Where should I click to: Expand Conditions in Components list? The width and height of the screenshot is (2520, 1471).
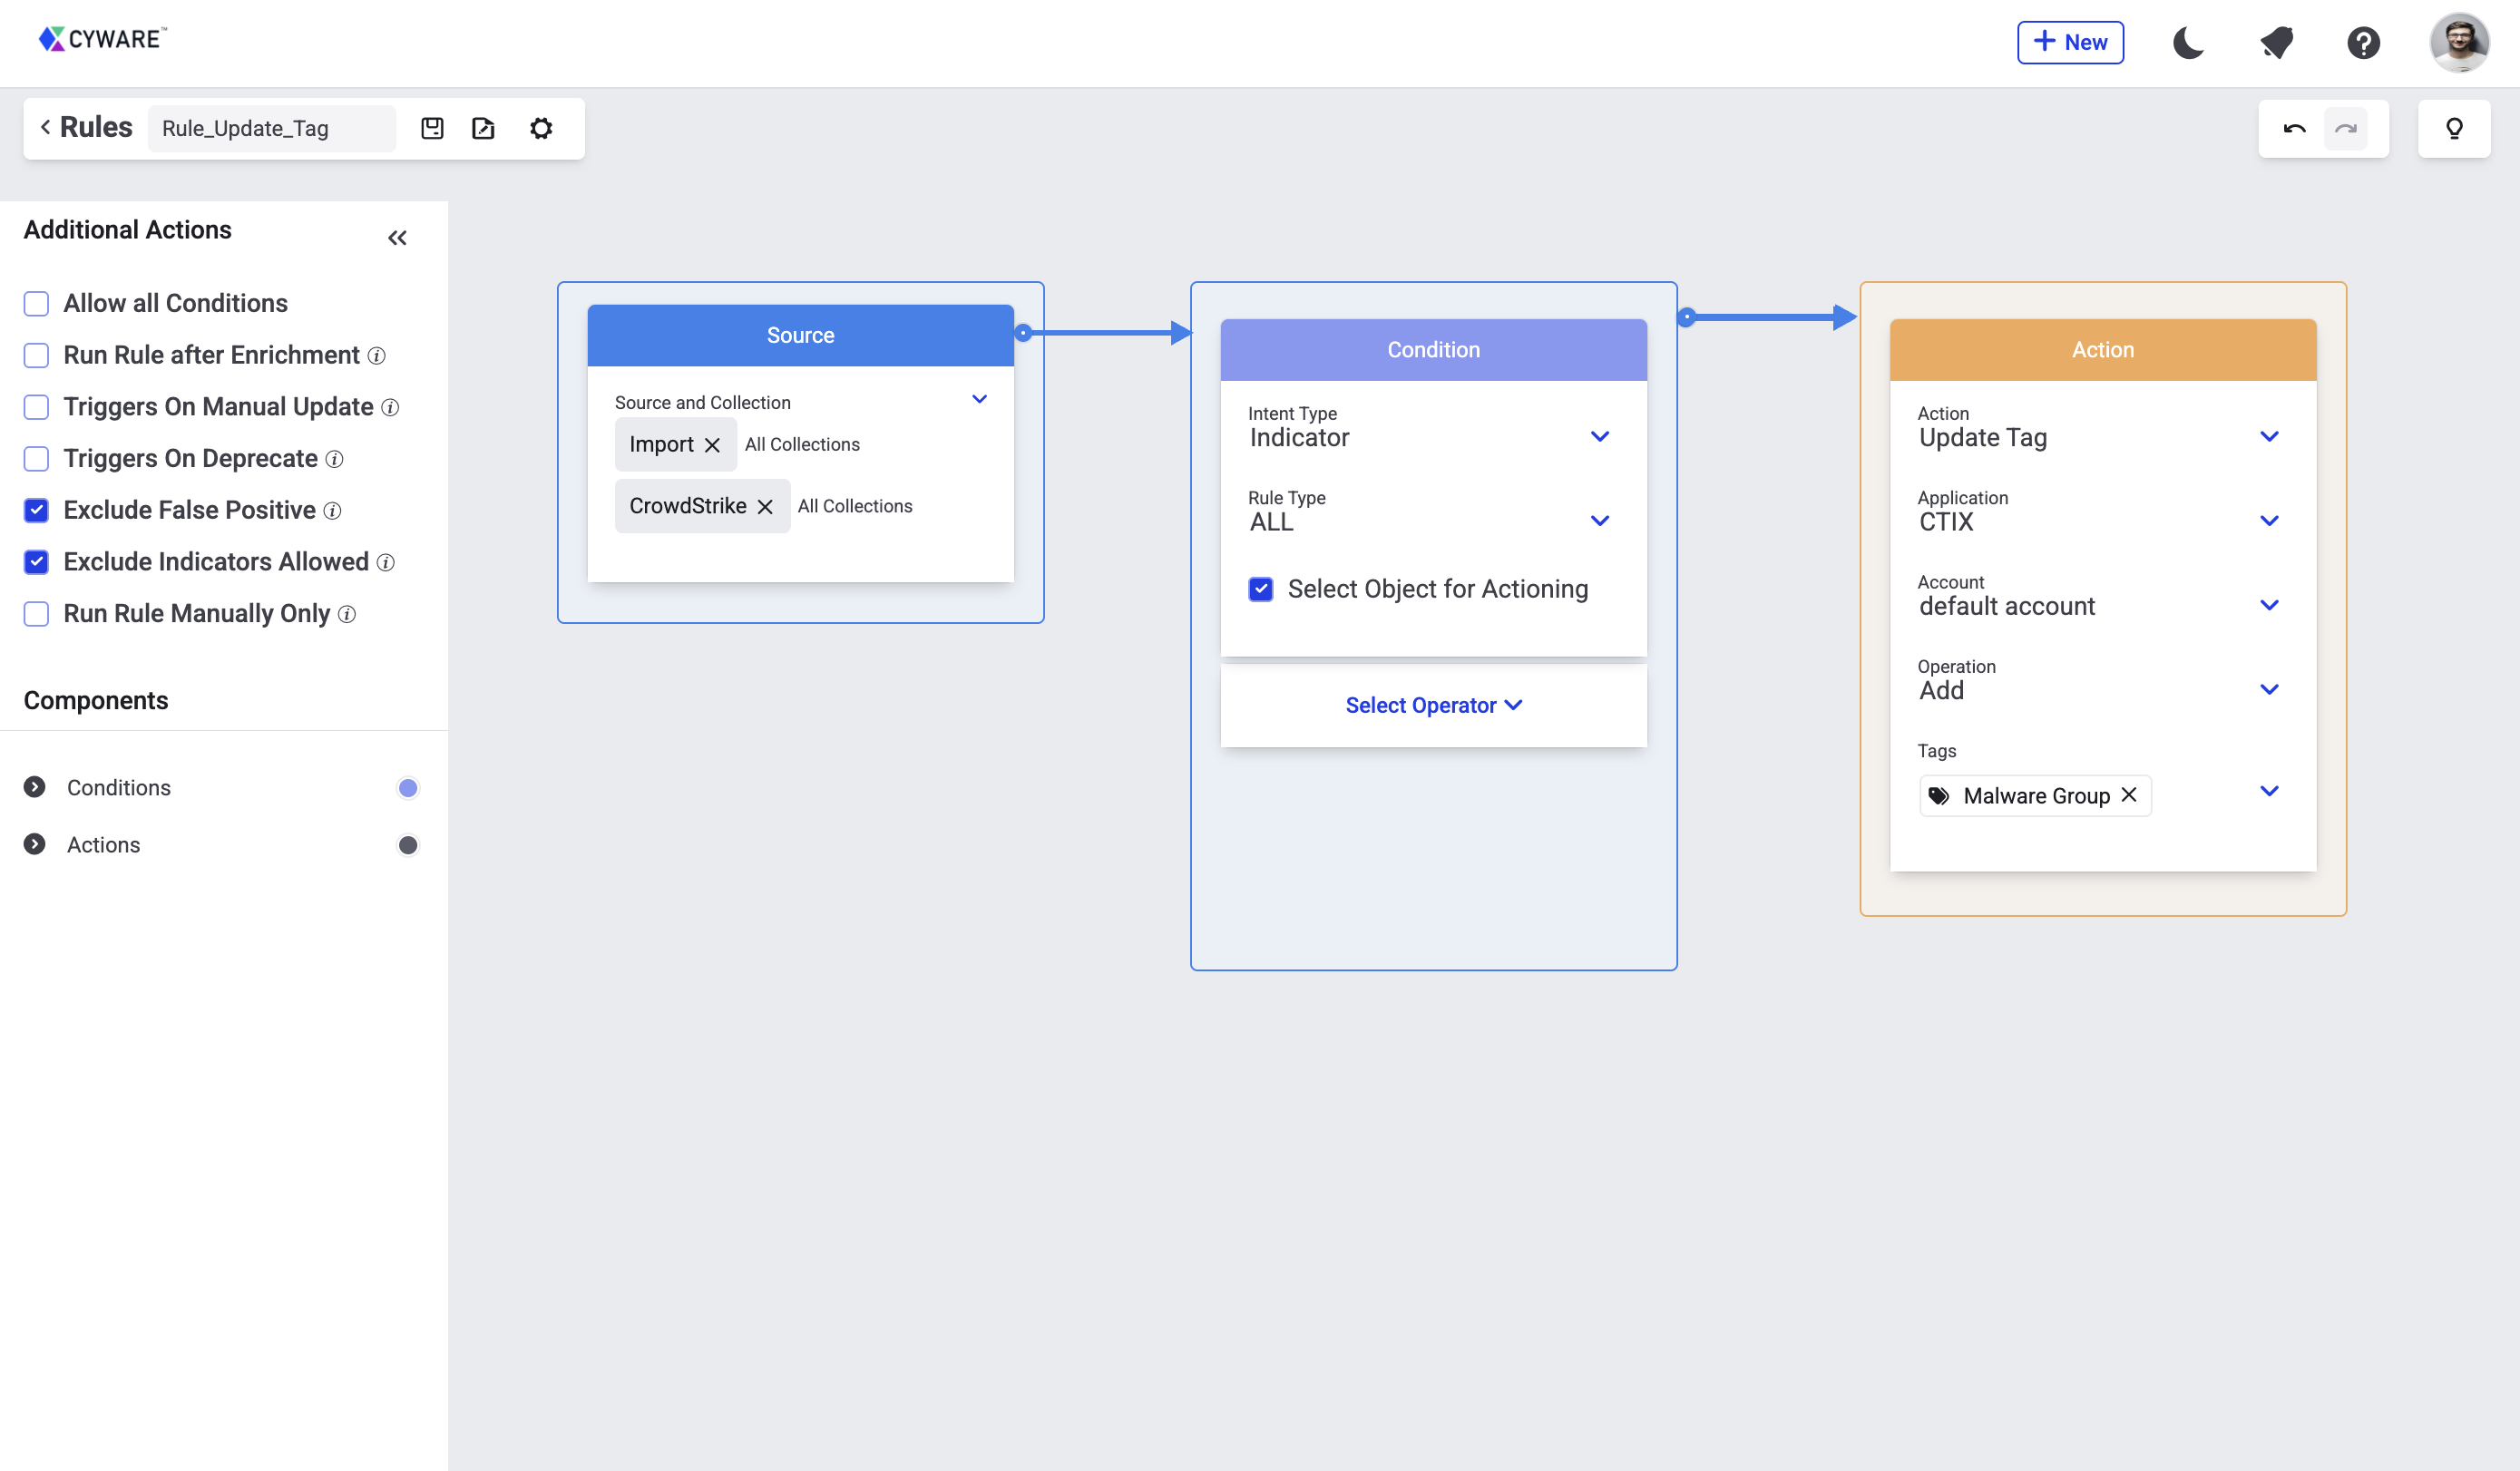35,787
